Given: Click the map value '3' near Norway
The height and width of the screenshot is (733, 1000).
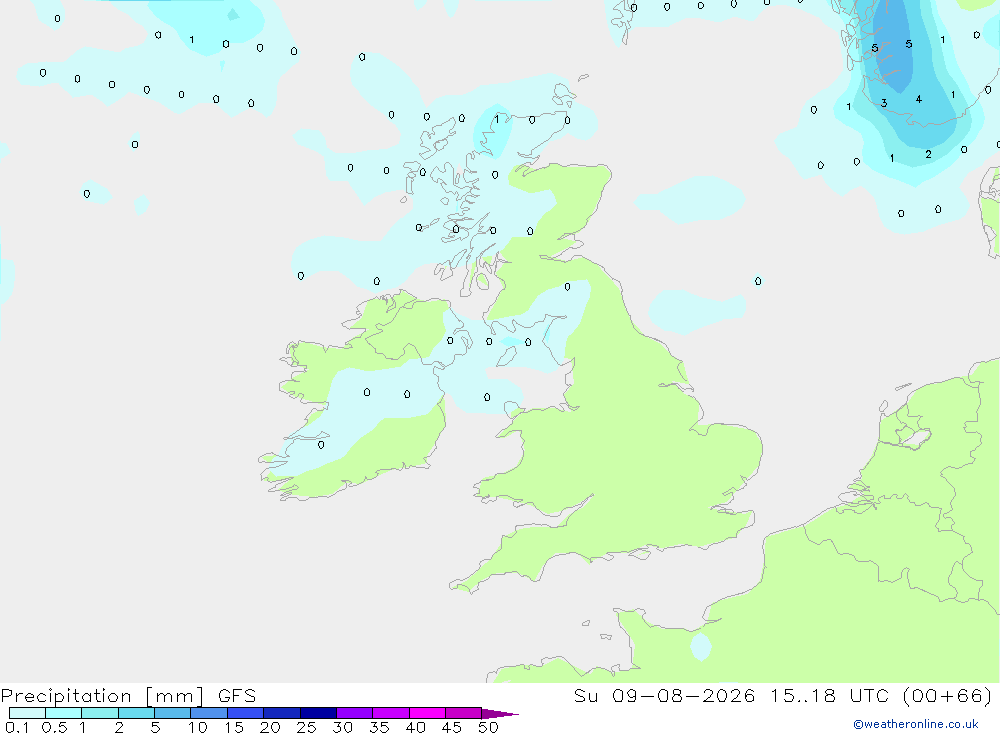Looking at the screenshot, I should tap(884, 103).
